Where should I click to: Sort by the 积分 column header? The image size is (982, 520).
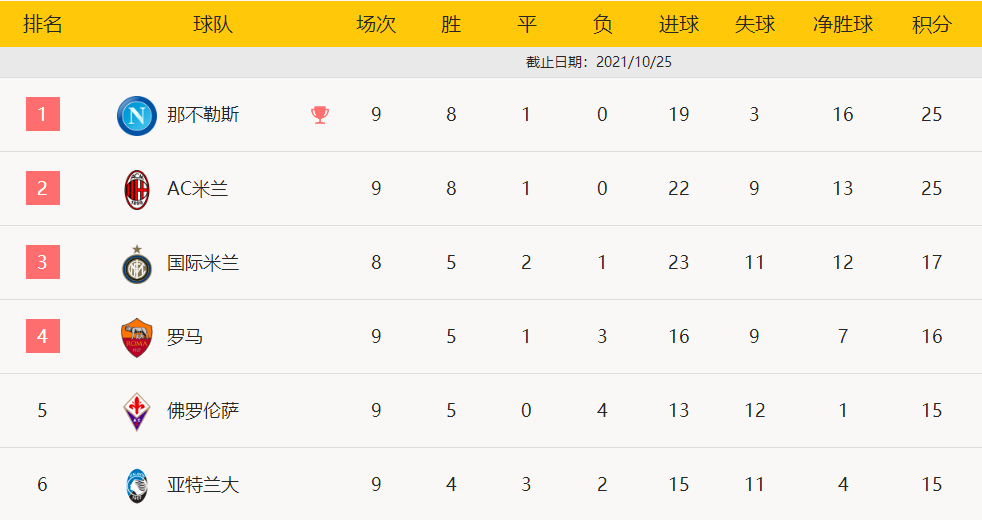pos(932,24)
